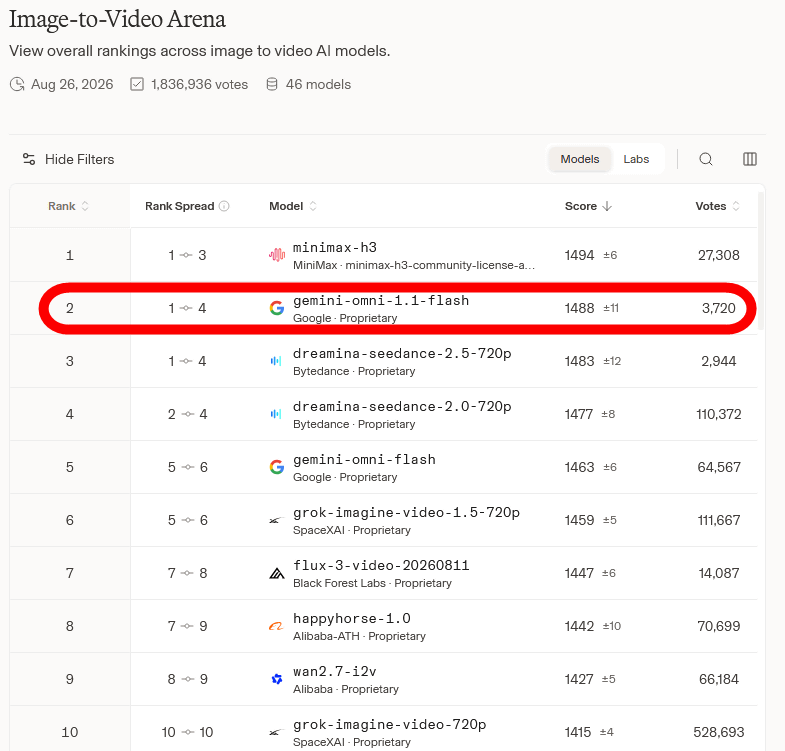Click the minimax-h3-community-license text

pos(440,265)
